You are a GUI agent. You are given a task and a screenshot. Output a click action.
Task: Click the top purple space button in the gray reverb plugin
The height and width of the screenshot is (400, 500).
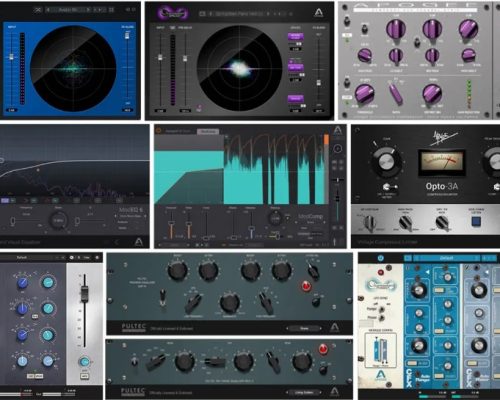click(295, 36)
